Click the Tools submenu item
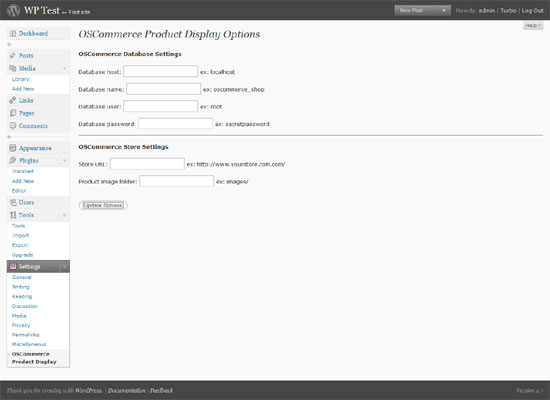This screenshot has width=550, height=400. [18, 226]
